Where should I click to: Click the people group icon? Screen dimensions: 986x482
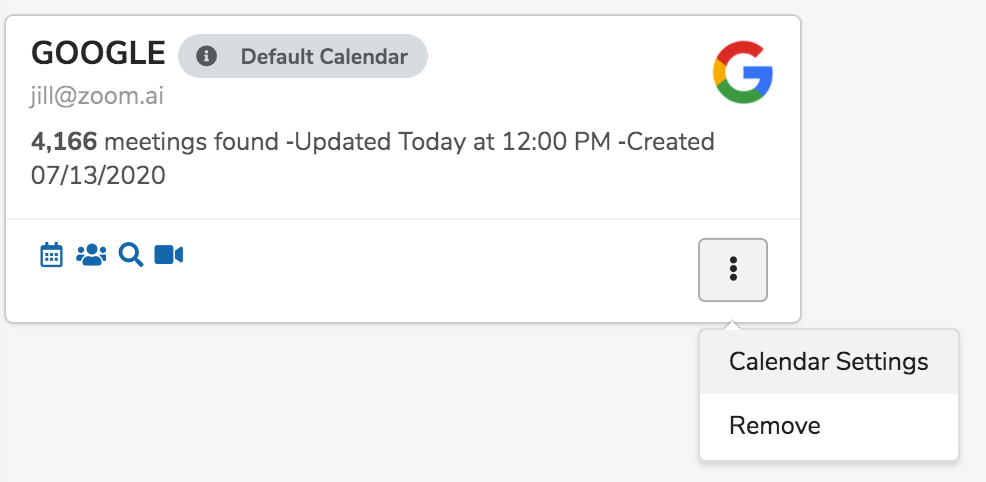[91, 255]
